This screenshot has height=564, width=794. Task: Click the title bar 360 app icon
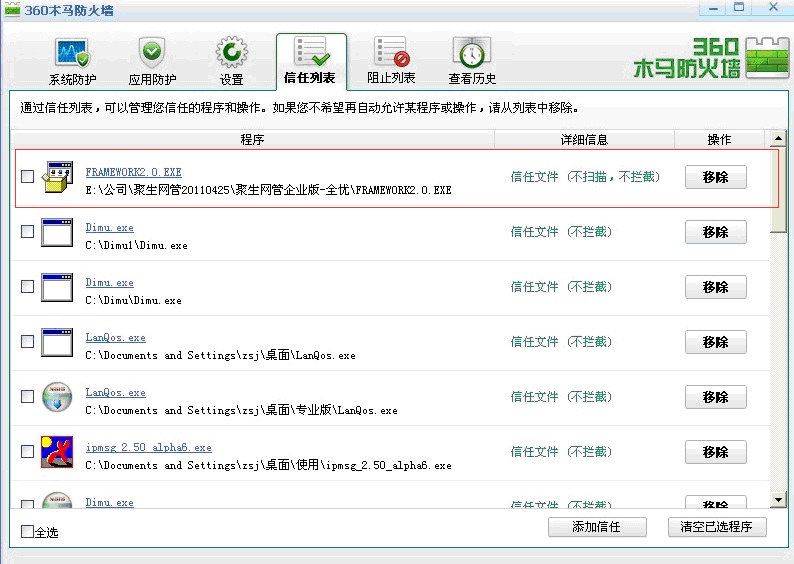click(12, 9)
